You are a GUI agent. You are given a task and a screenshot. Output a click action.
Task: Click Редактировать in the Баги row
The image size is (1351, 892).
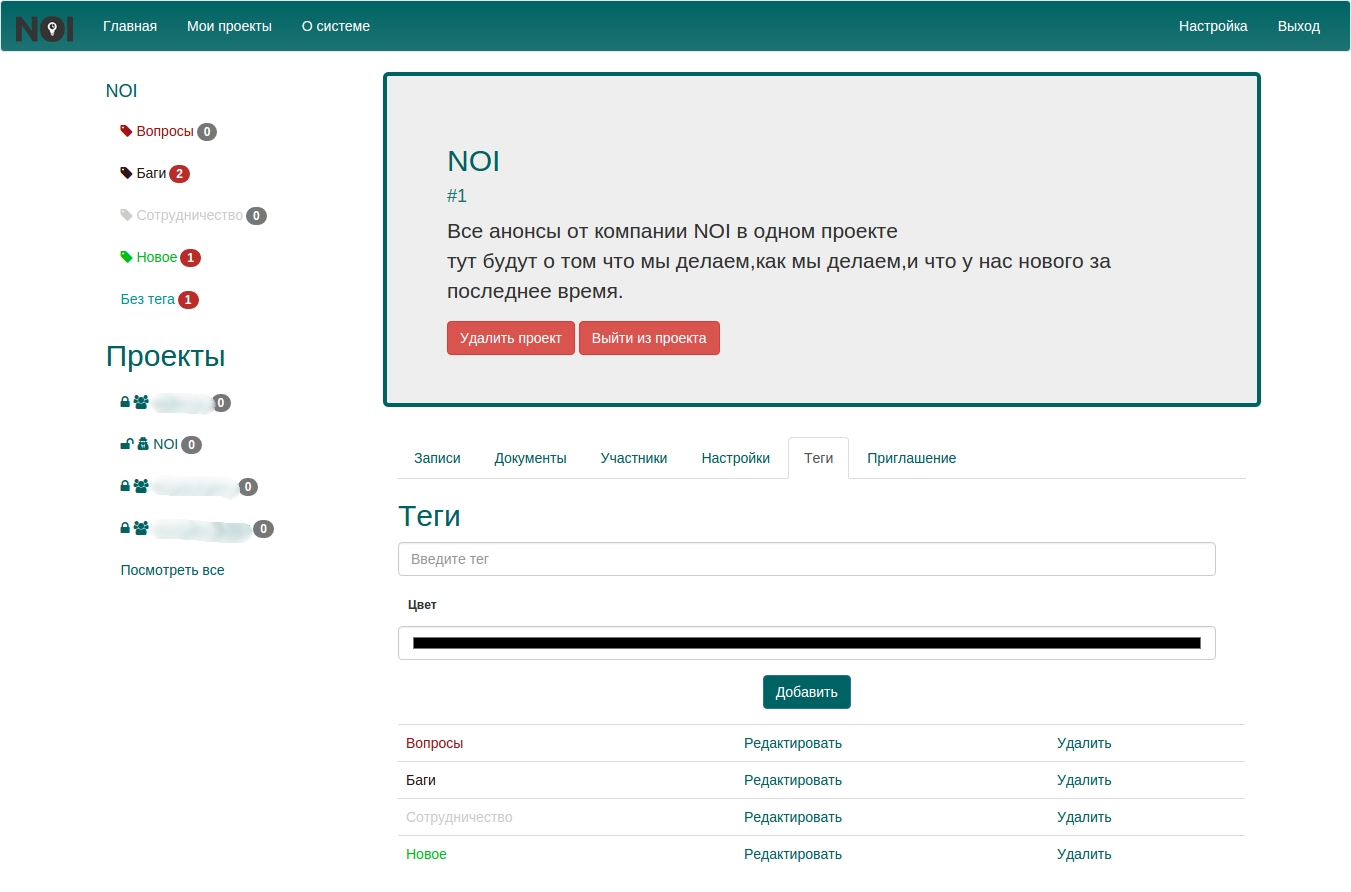pos(793,780)
